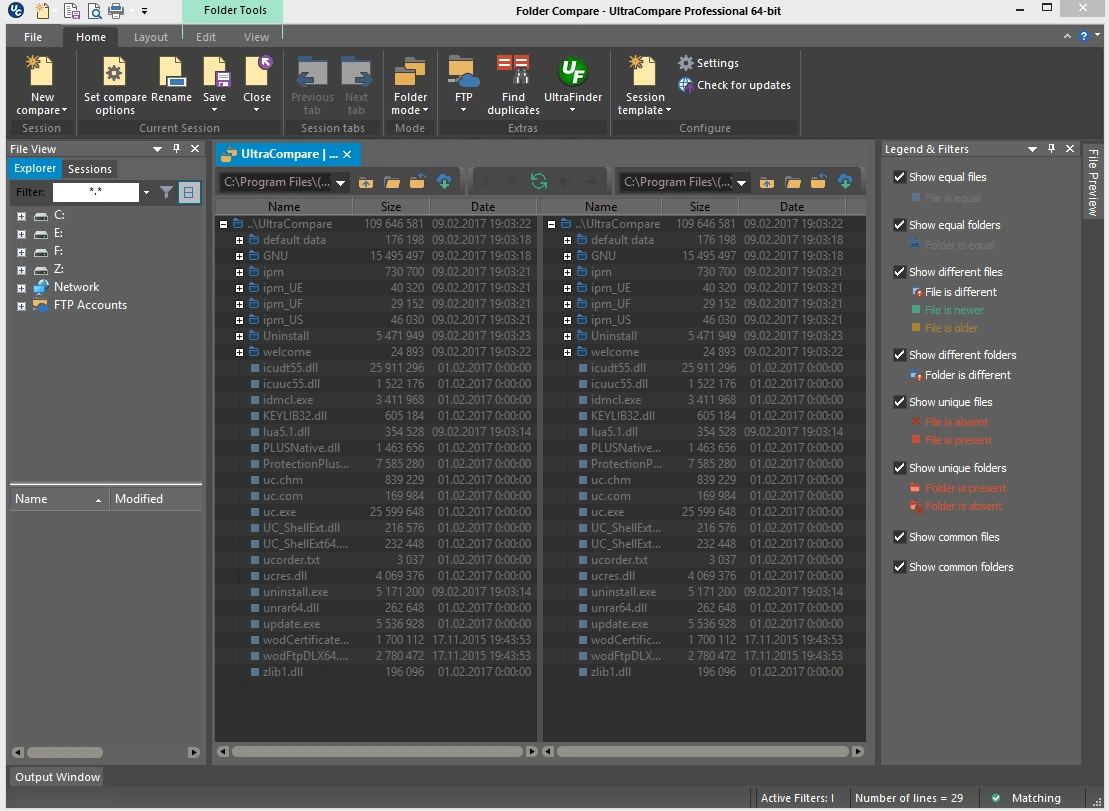This screenshot has width=1109, height=811.
Task: Expand FTP Accounts tree node
Action: tap(21, 306)
